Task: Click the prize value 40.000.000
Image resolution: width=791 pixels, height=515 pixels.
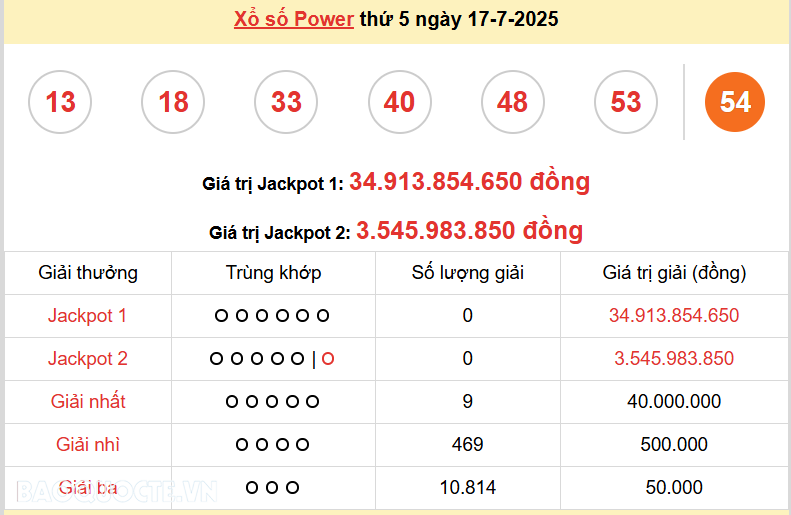Action: (x=674, y=402)
